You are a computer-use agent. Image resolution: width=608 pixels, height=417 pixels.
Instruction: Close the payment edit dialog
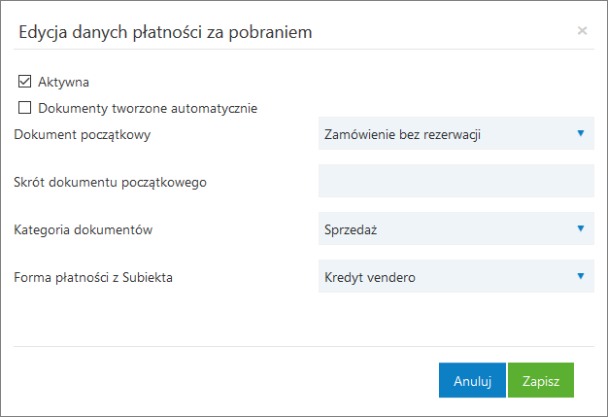pyautogui.click(x=582, y=31)
